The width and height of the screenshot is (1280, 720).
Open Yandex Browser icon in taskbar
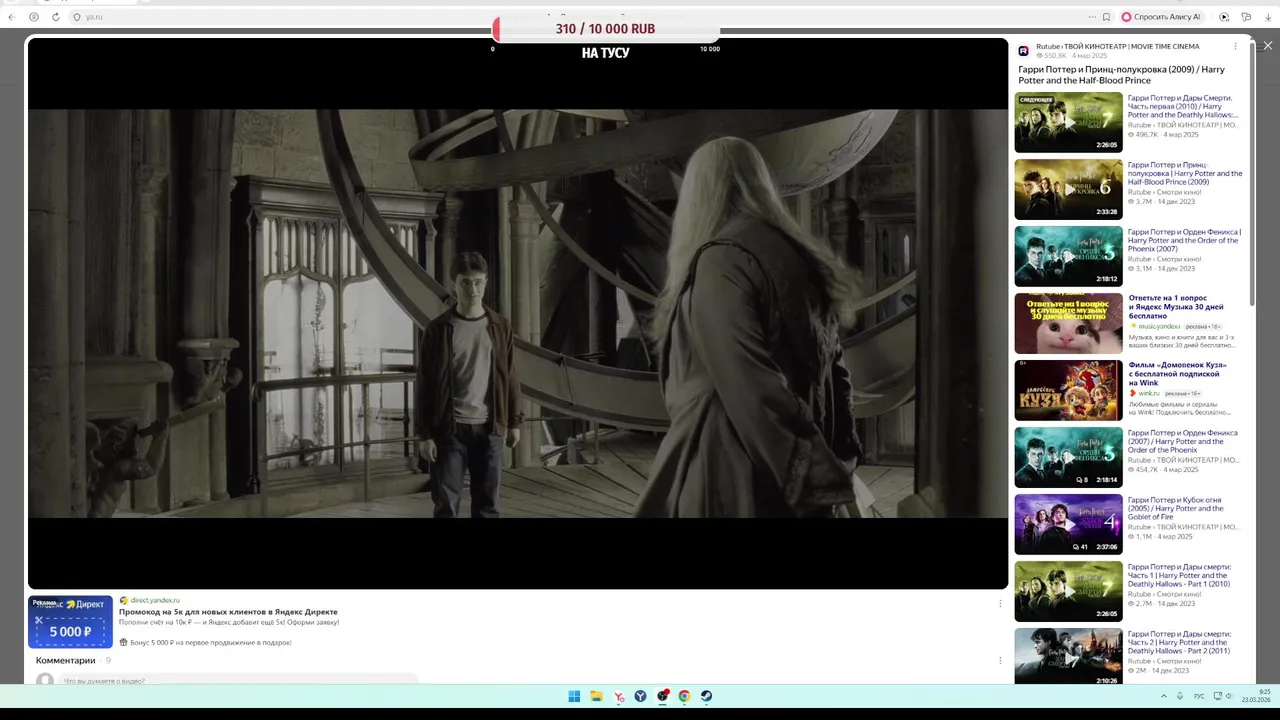(x=640, y=696)
